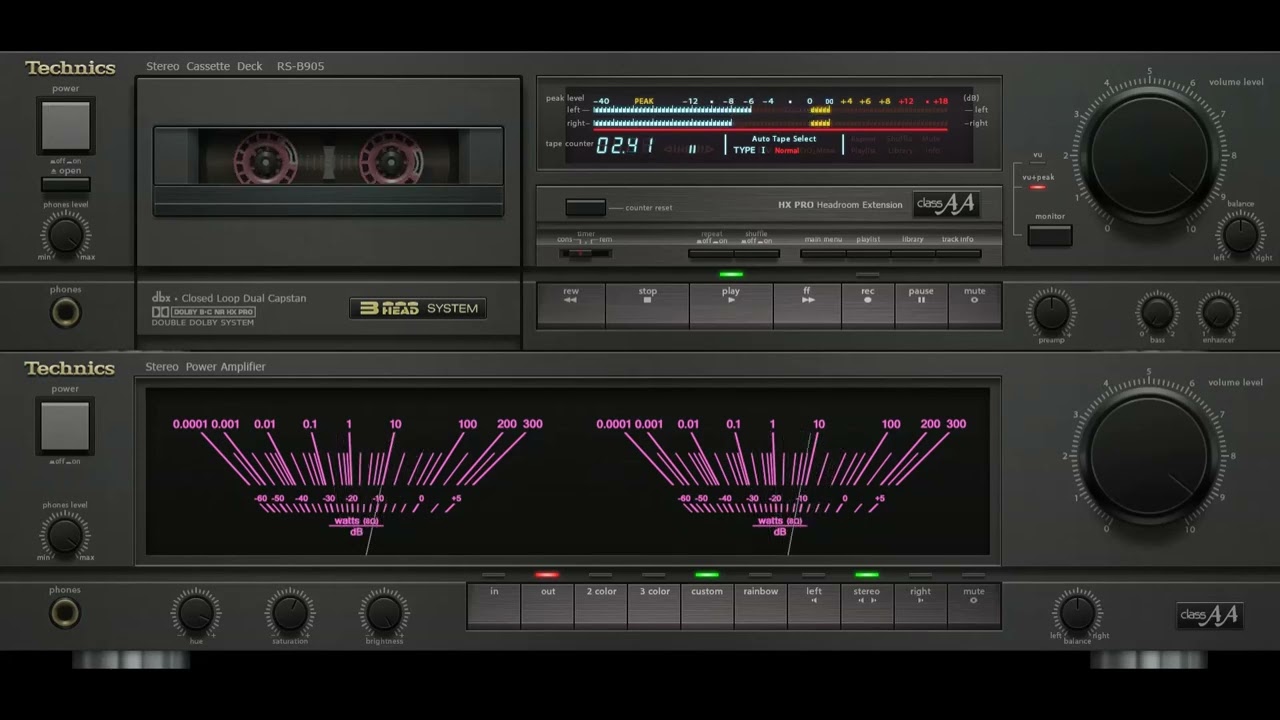Click the enhancer knob

(x=1218, y=313)
